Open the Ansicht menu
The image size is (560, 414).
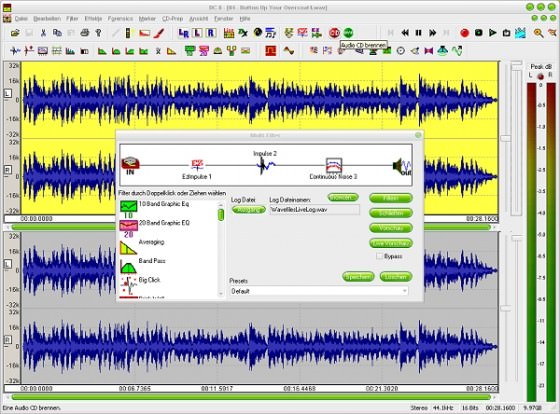pos(199,19)
